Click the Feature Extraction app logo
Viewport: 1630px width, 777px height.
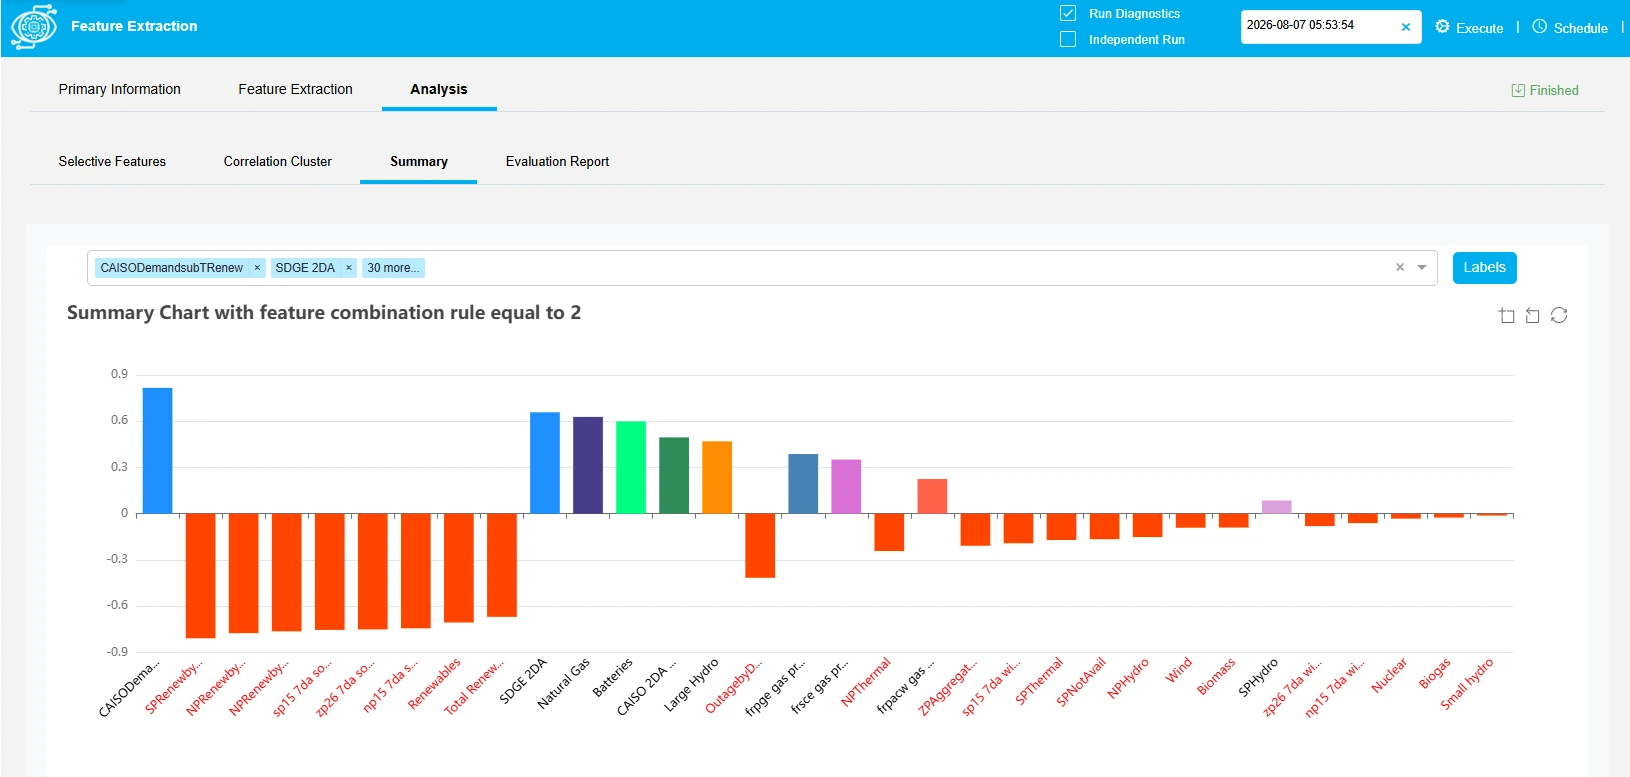[x=34, y=26]
